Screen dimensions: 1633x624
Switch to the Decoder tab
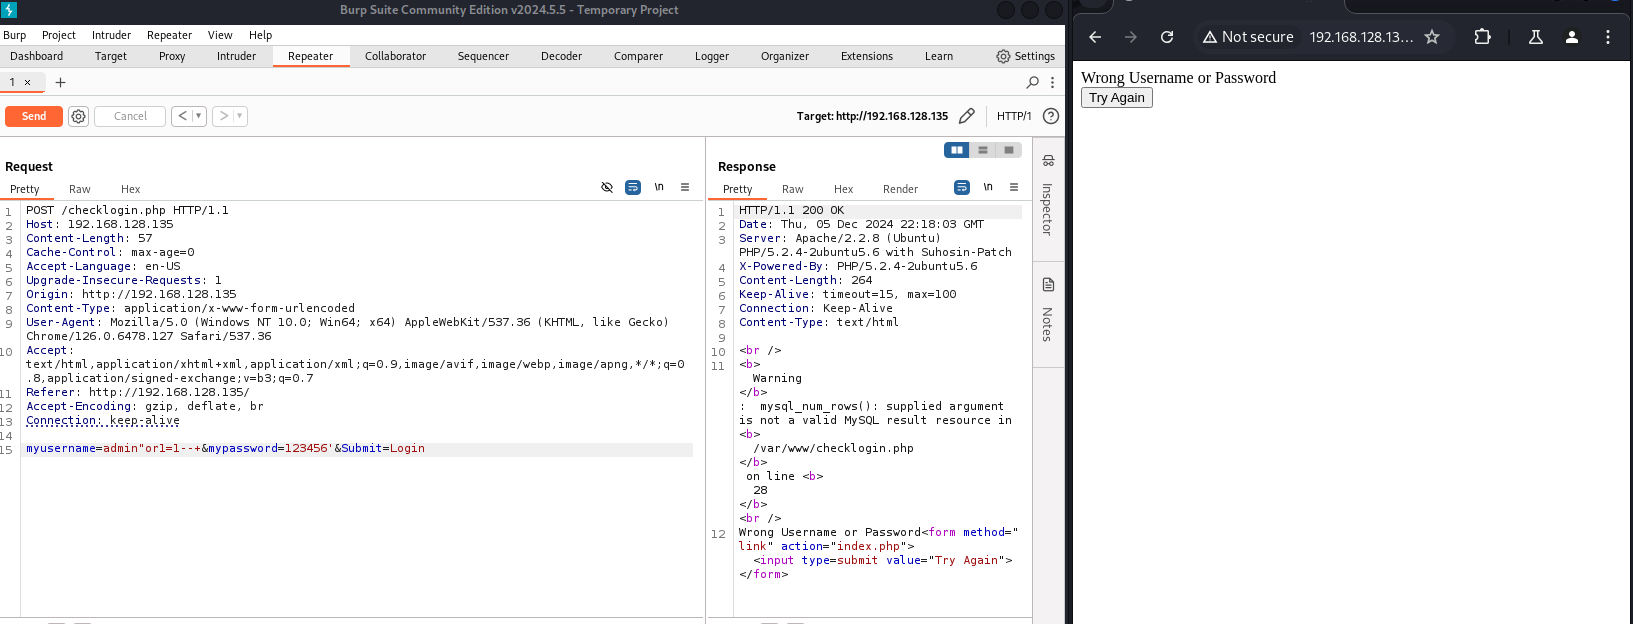(561, 56)
